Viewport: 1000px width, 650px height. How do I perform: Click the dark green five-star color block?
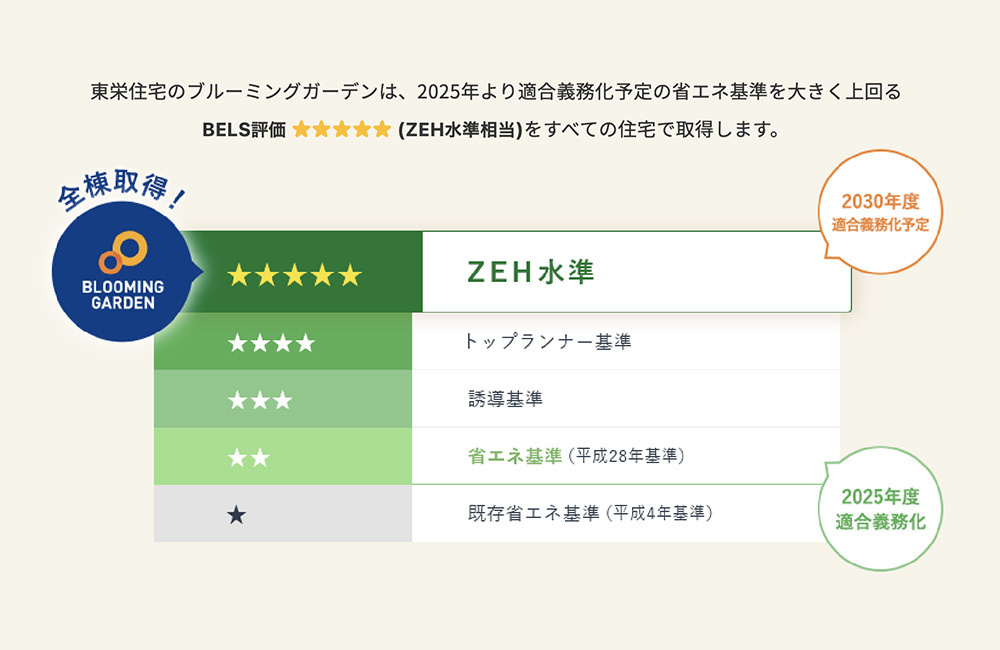(x=380, y=272)
